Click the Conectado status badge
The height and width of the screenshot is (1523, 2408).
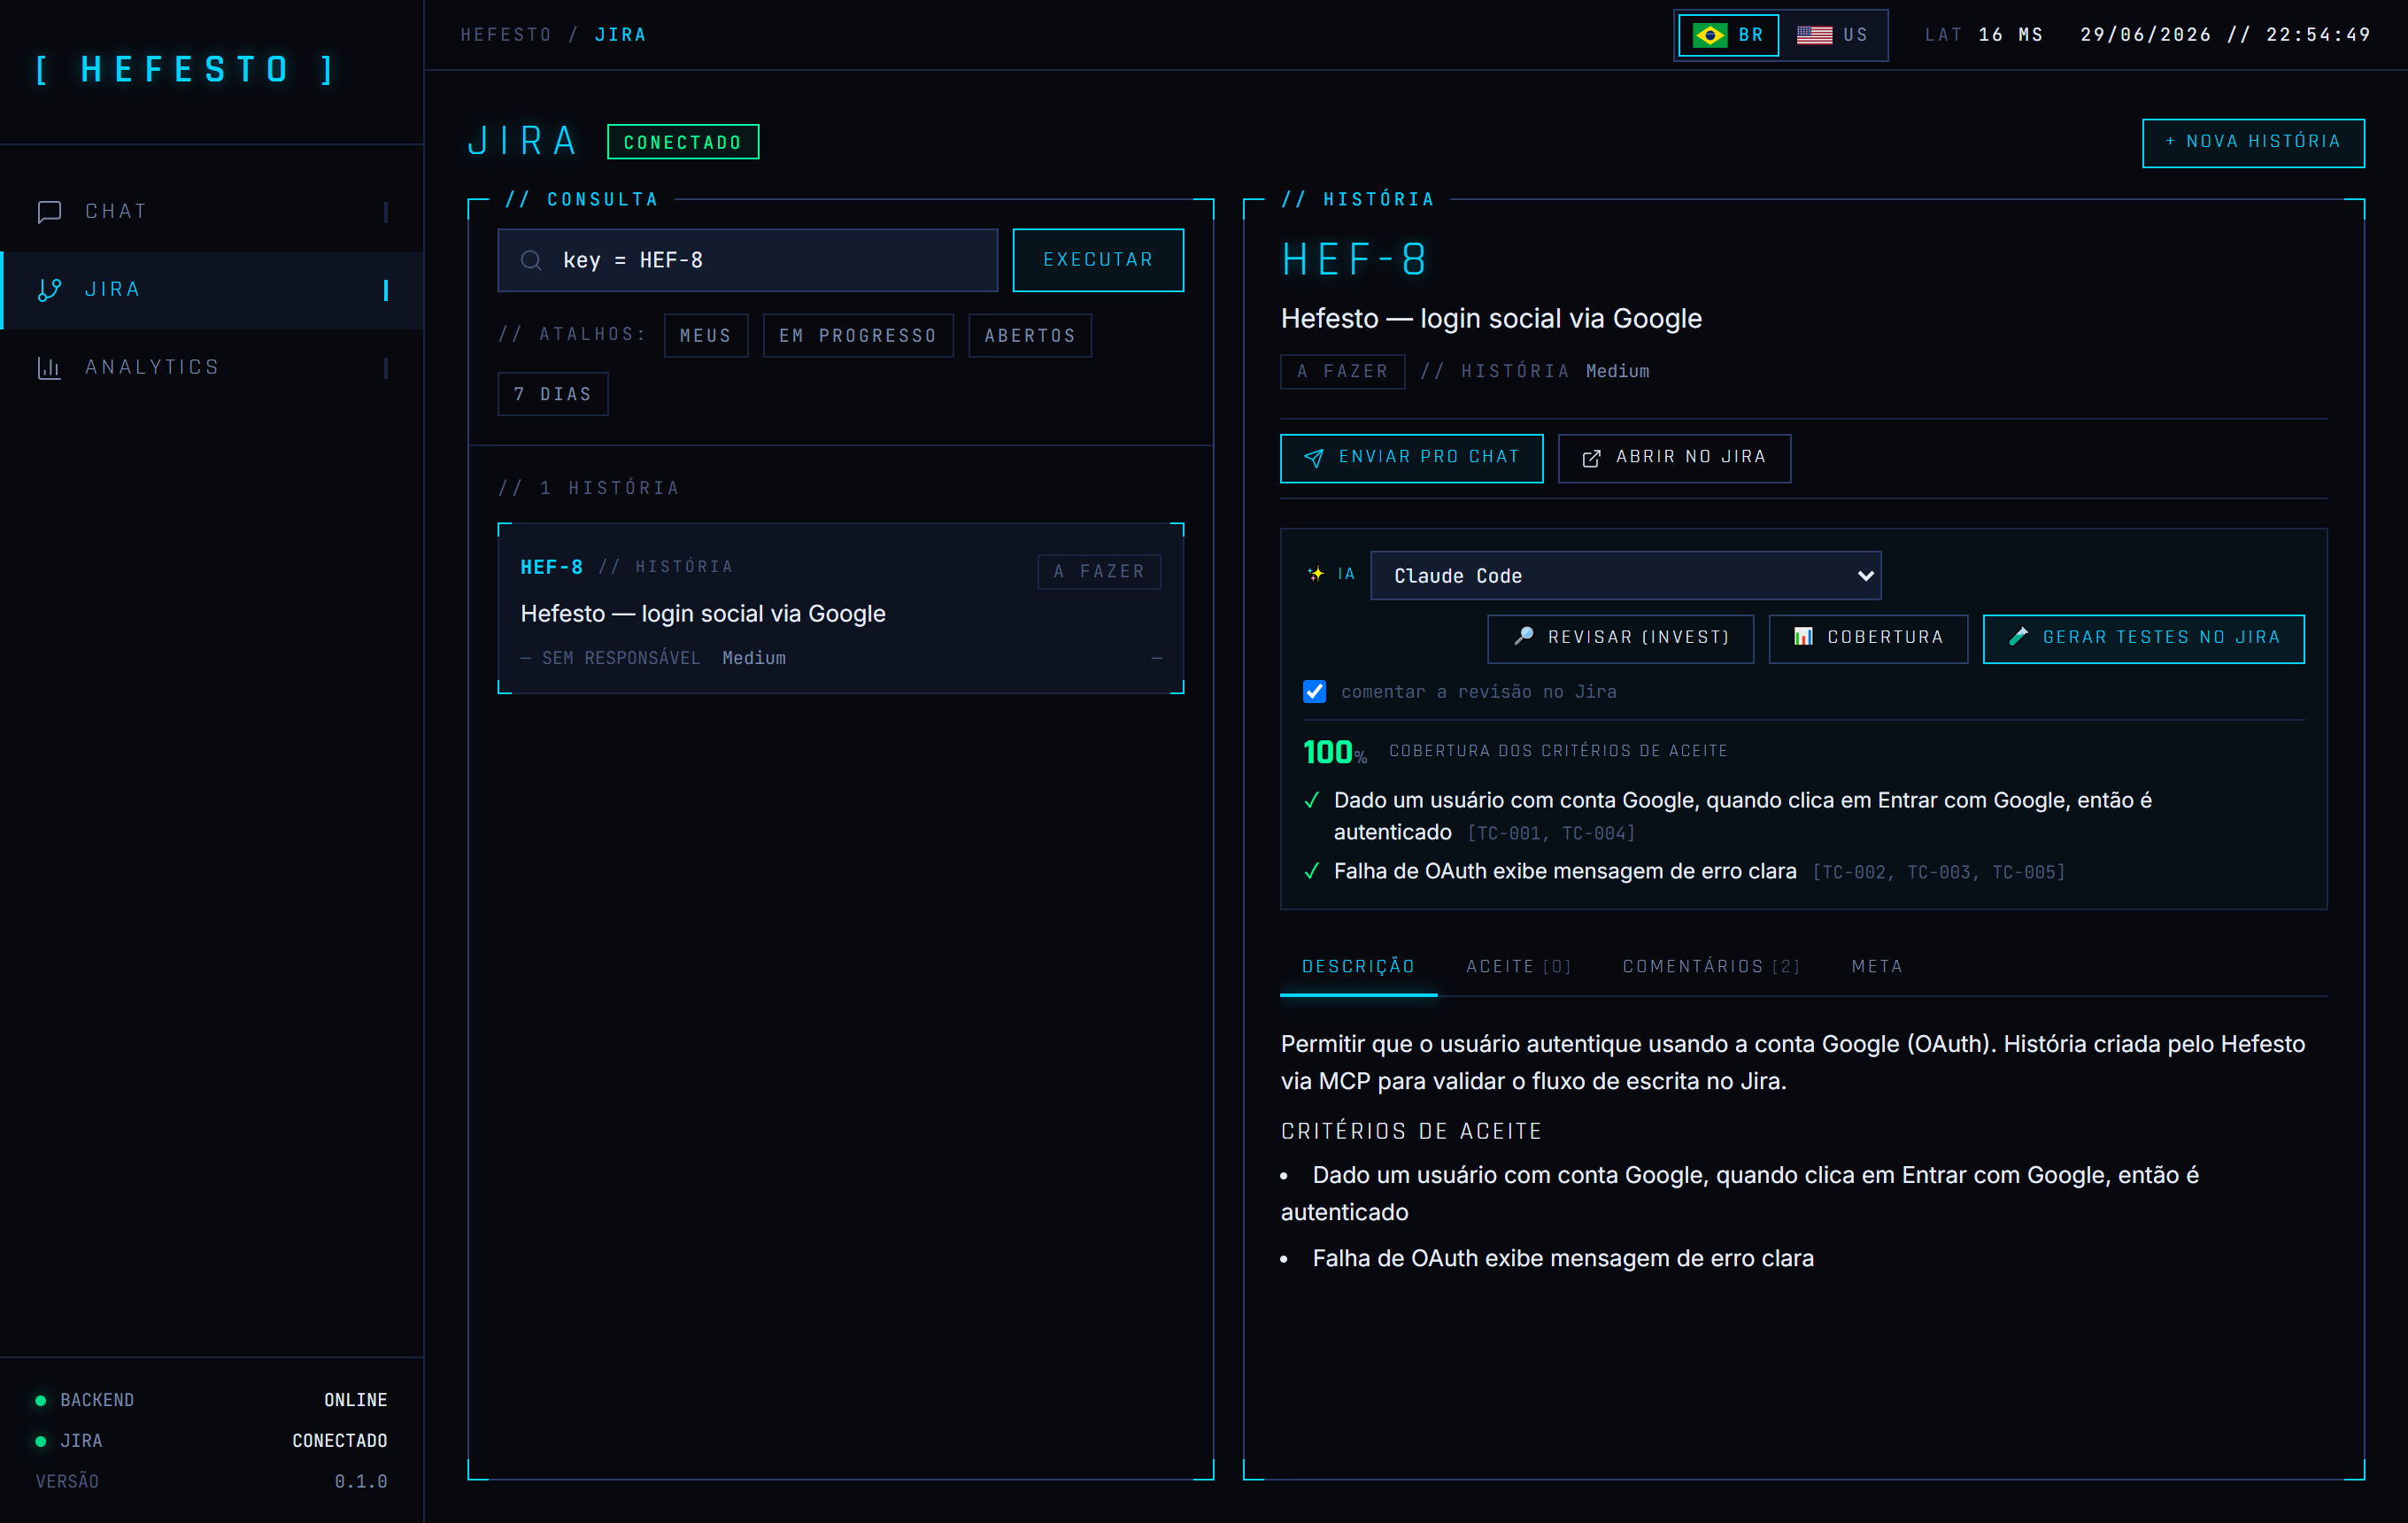pyautogui.click(x=683, y=142)
